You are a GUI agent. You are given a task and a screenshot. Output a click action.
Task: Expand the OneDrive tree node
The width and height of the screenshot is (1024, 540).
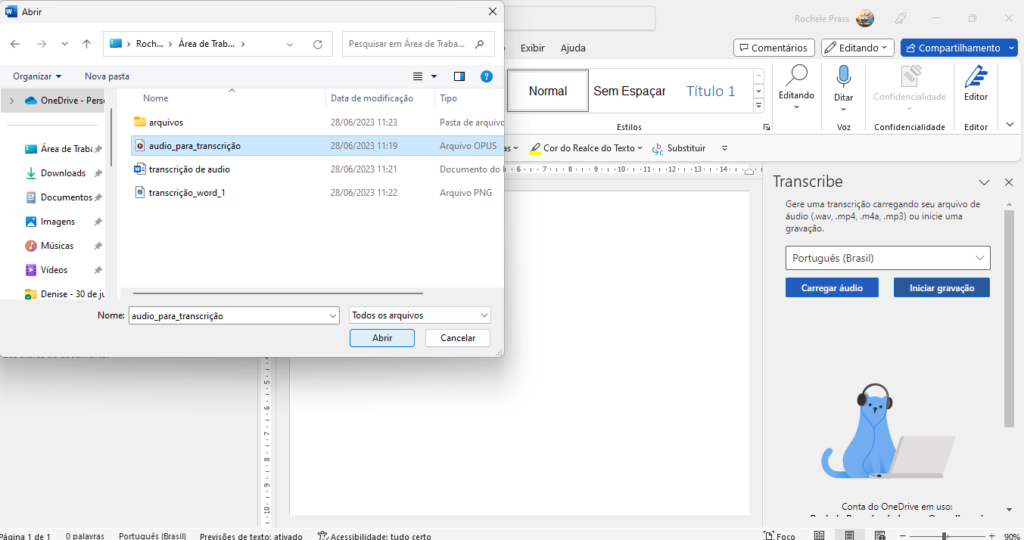tap(11, 101)
